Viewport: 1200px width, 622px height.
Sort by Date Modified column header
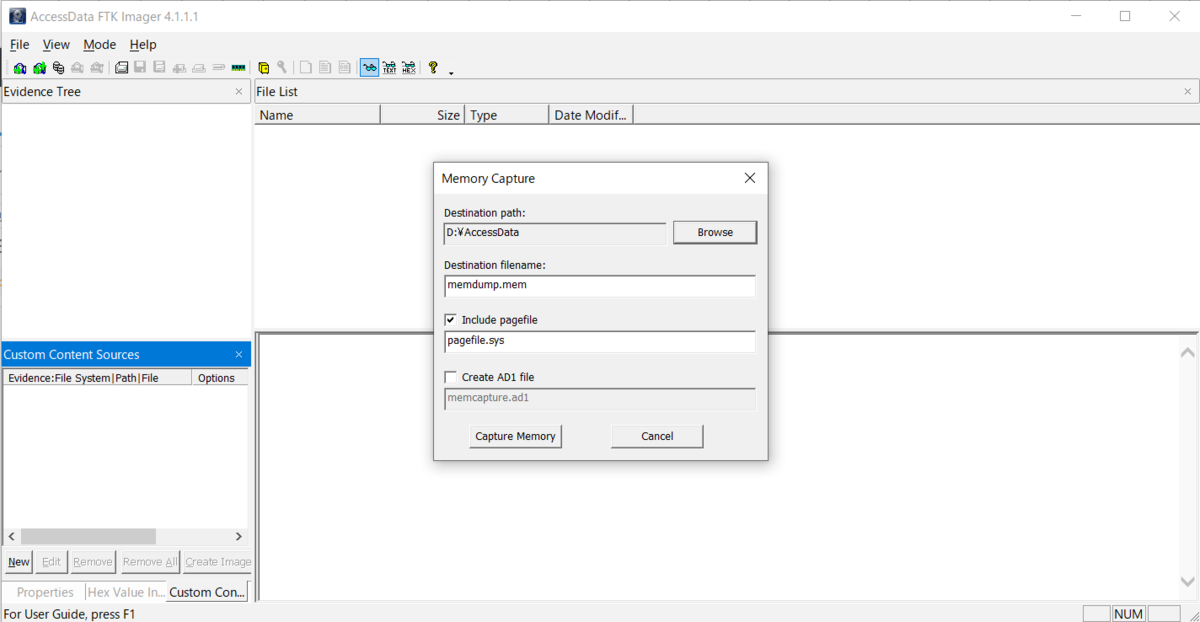(x=591, y=115)
